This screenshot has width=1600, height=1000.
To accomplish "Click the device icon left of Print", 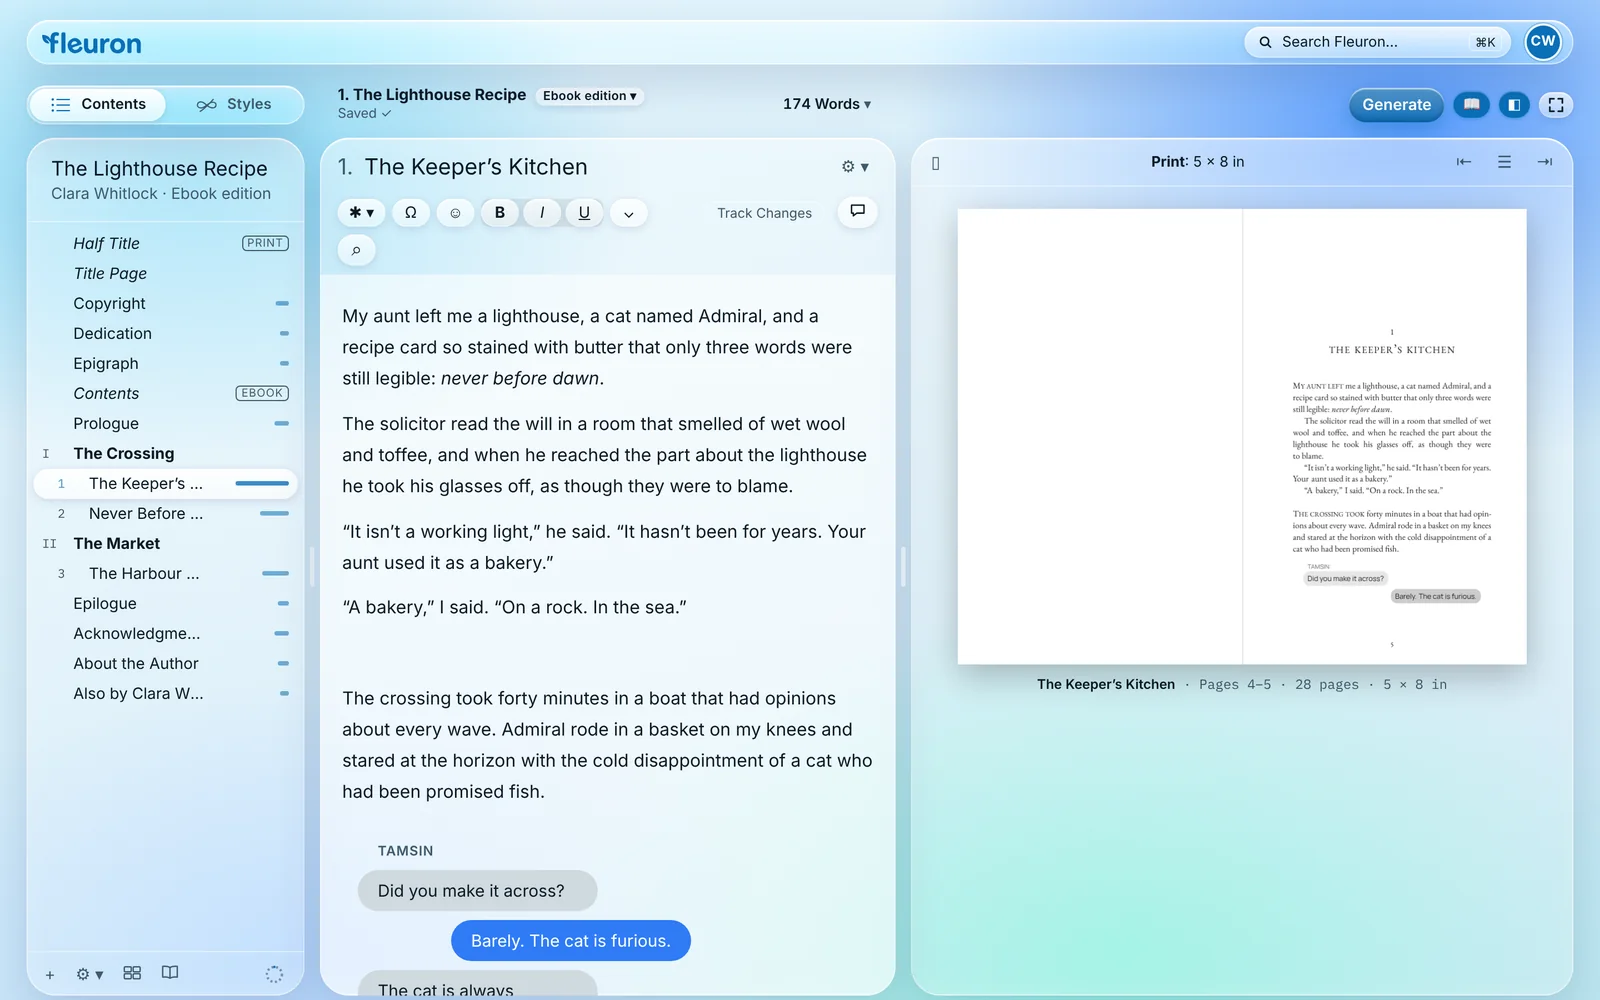I will click(x=936, y=163).
